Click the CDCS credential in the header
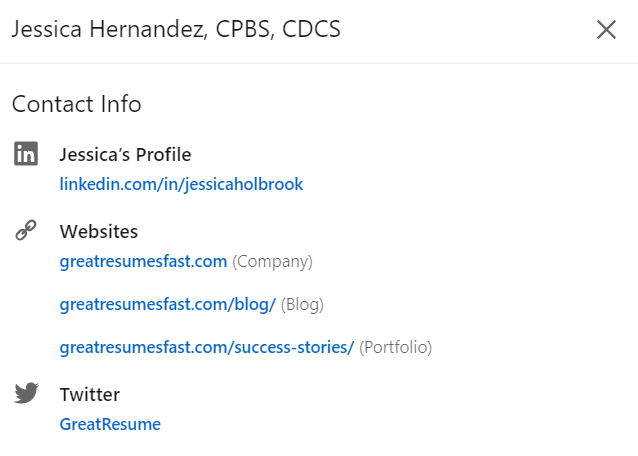The width and height of the screenshot is (638, 456). 311,29
